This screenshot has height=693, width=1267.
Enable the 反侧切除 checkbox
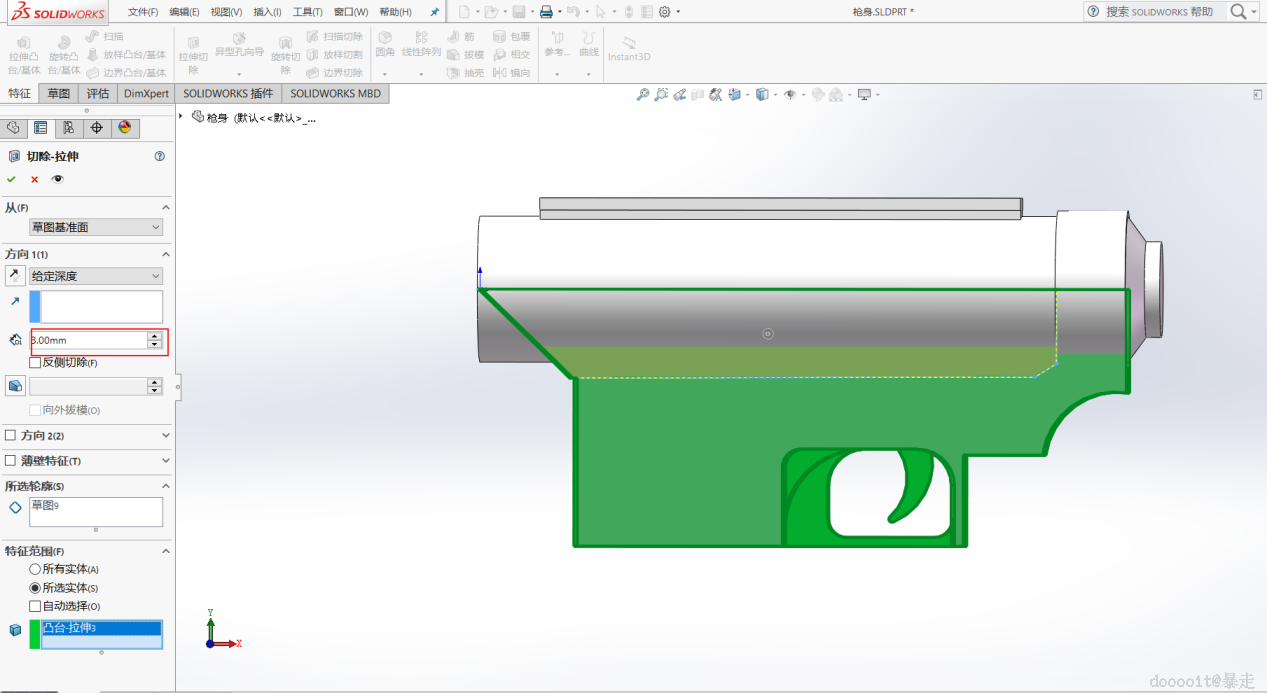pos(36,362)
